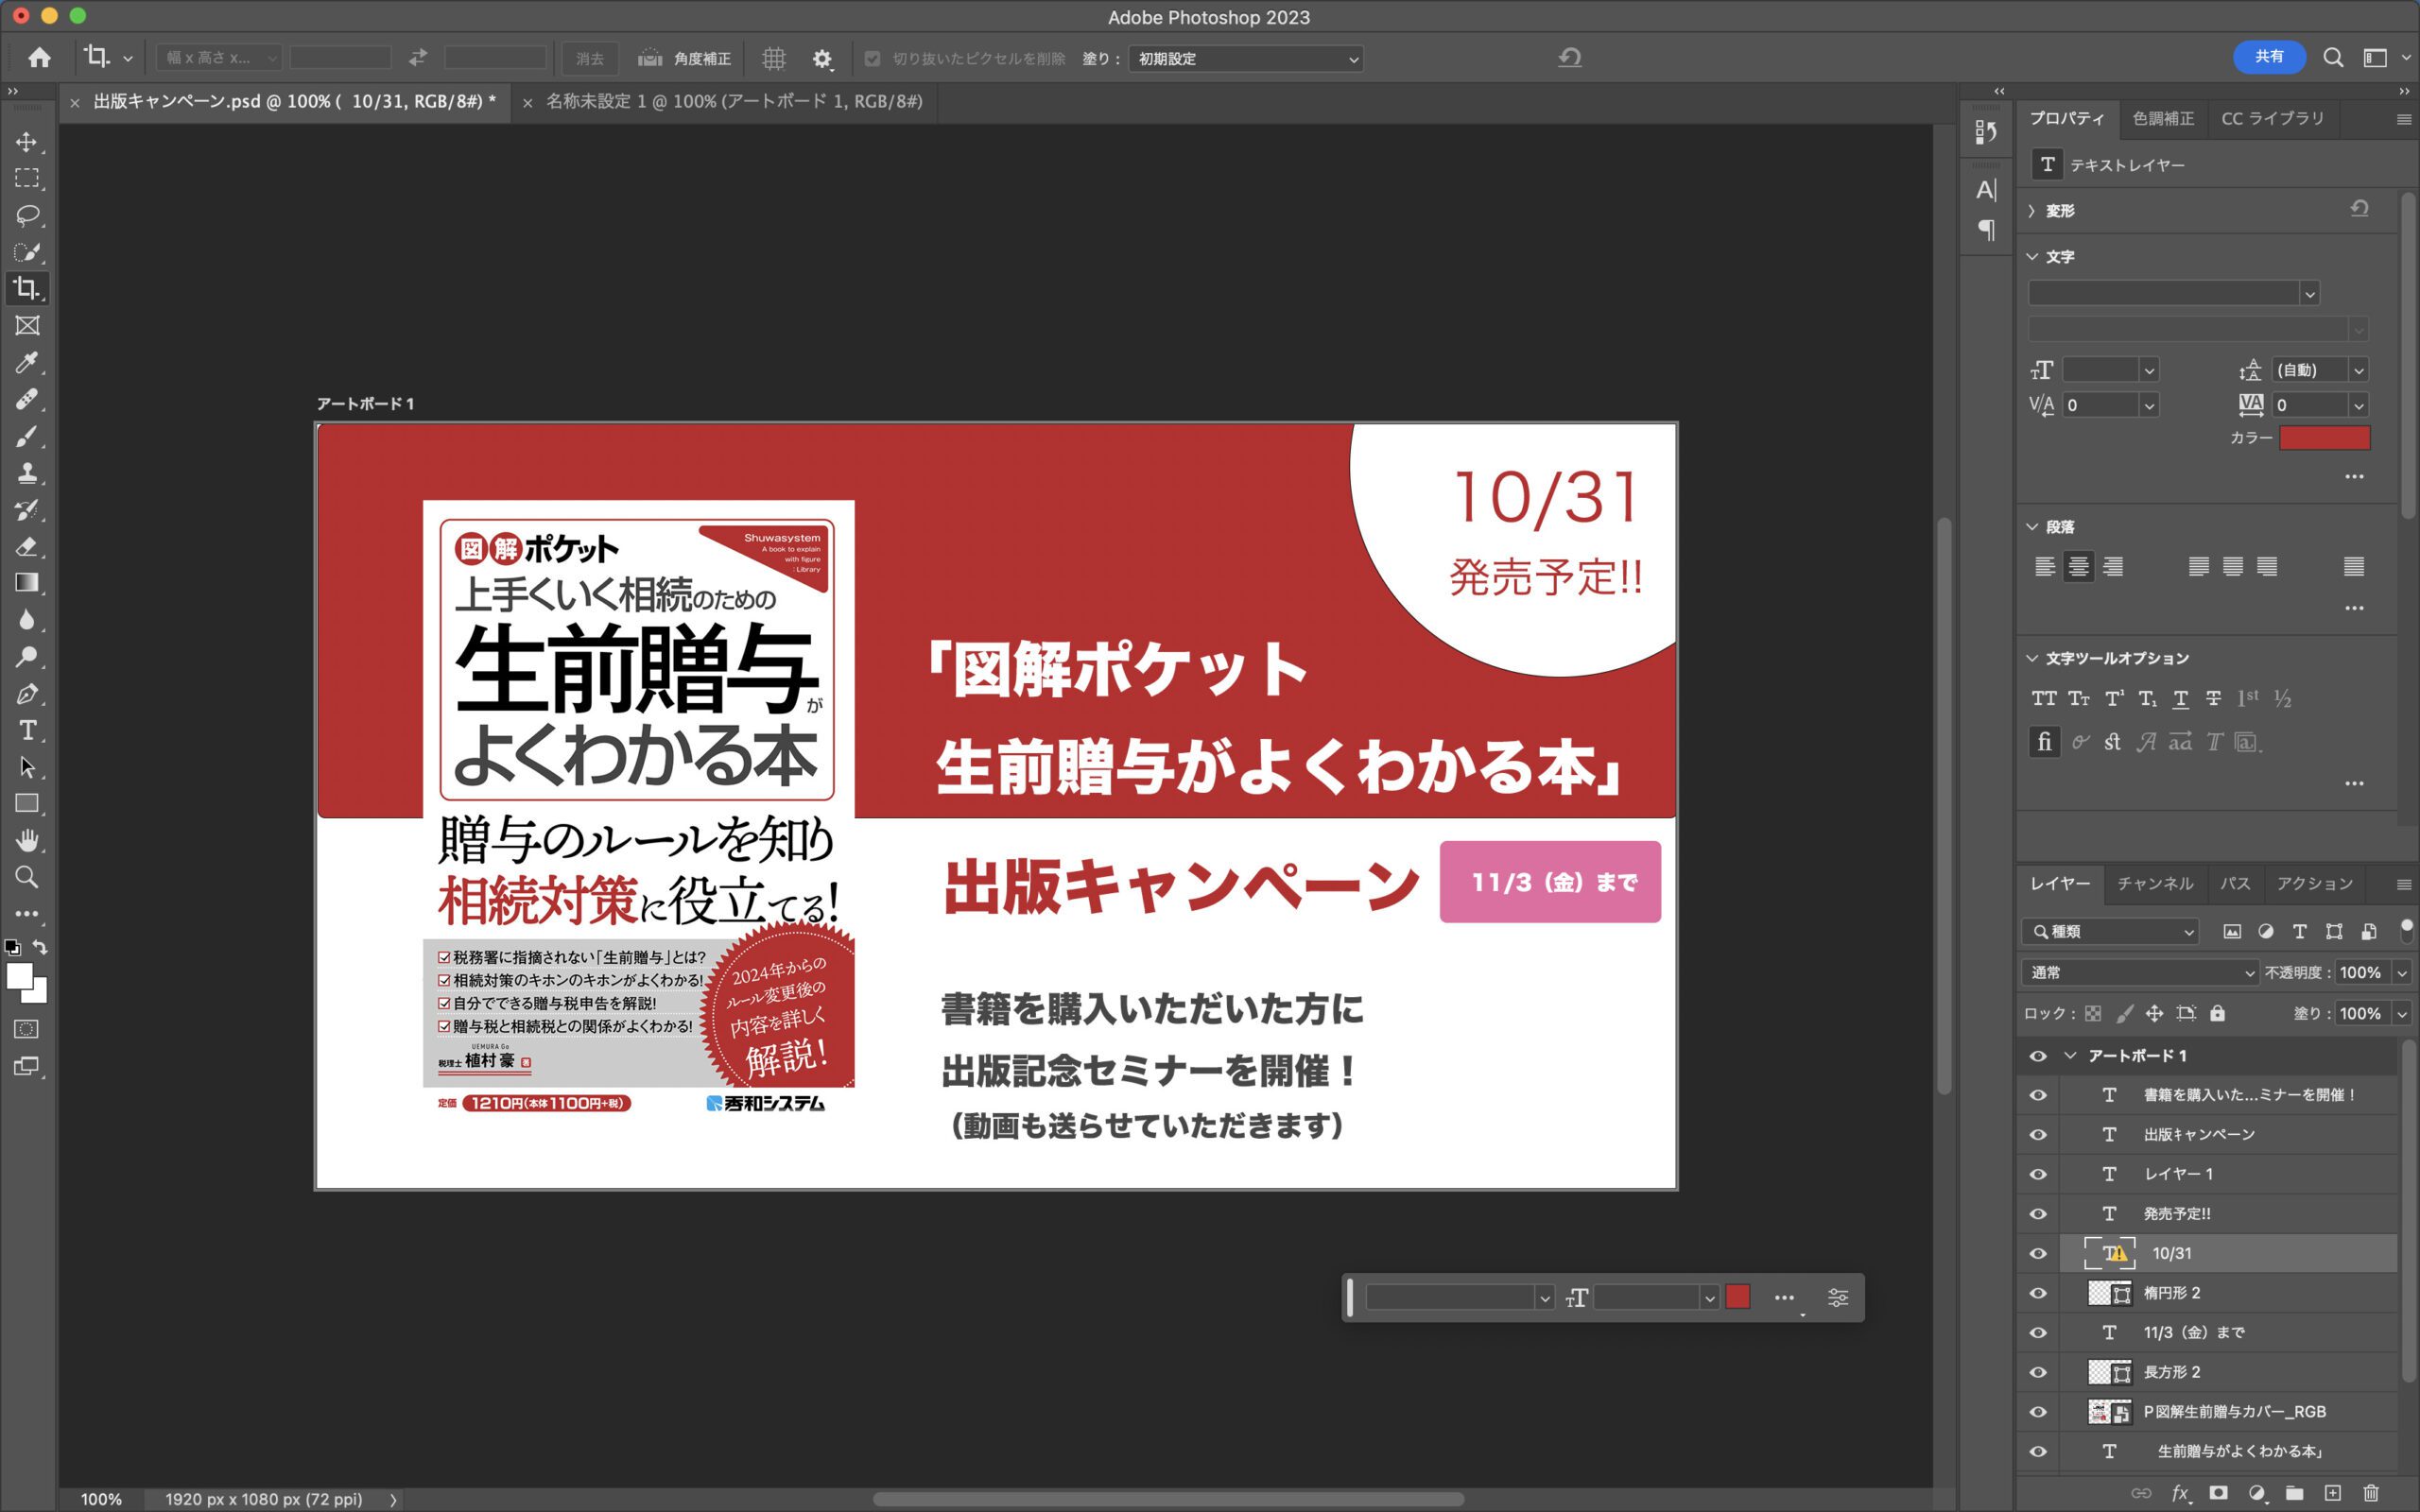Select the Object Selection tool
The width and height of the screenshot is (2420, 1512).
[x=27, y=252]
